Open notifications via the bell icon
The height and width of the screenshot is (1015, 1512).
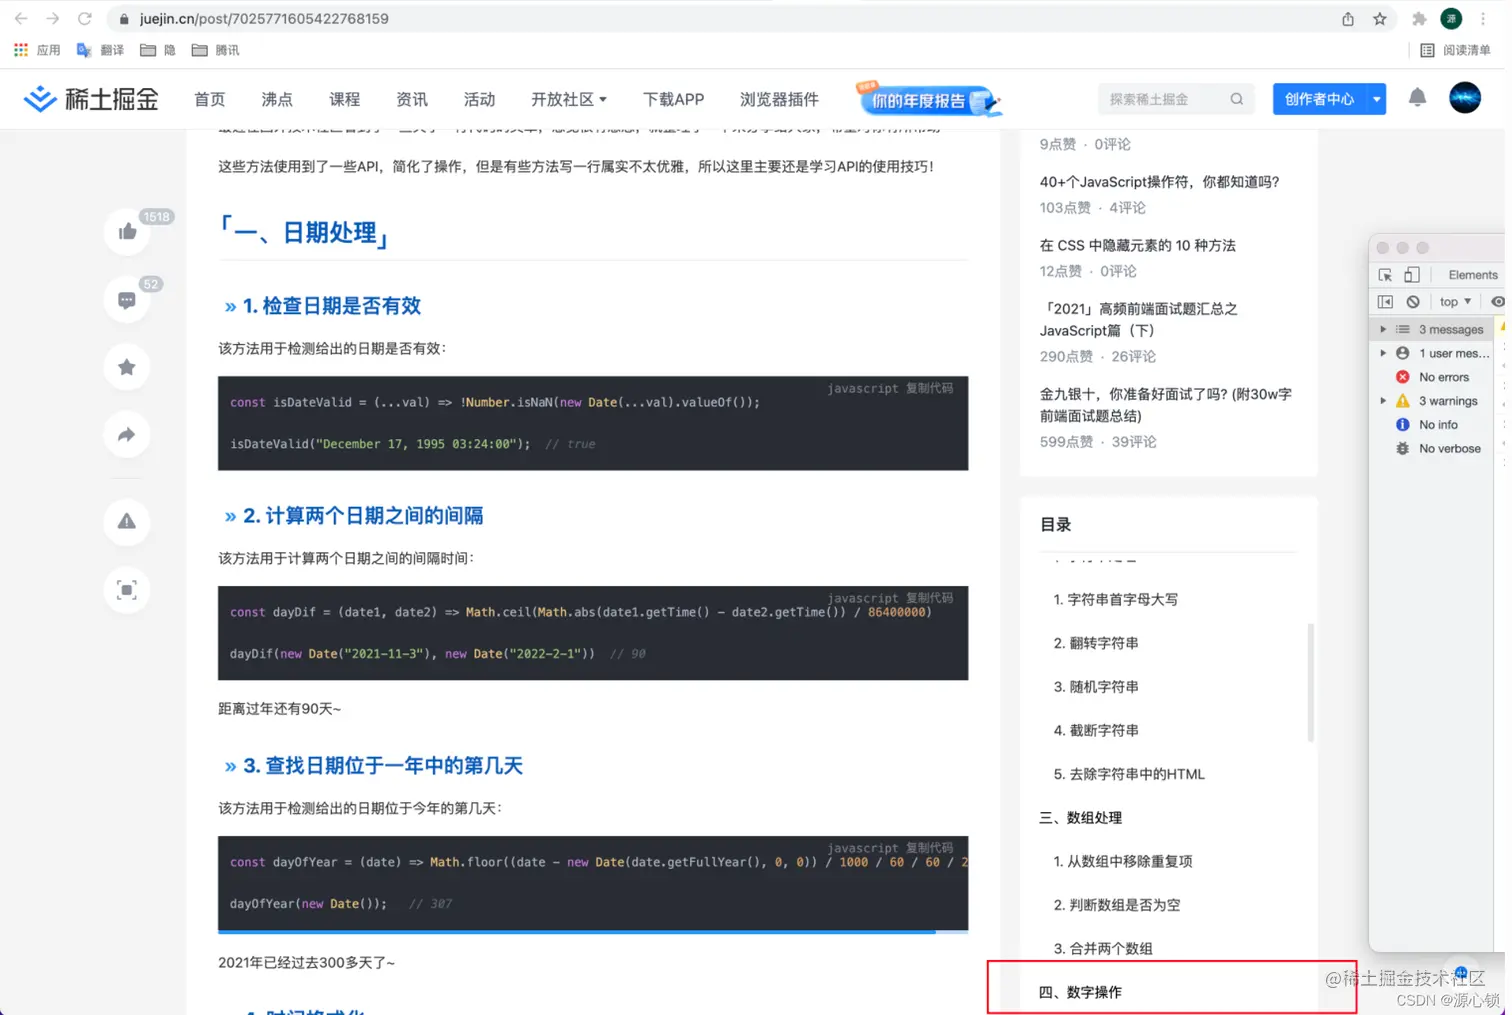1417,98
